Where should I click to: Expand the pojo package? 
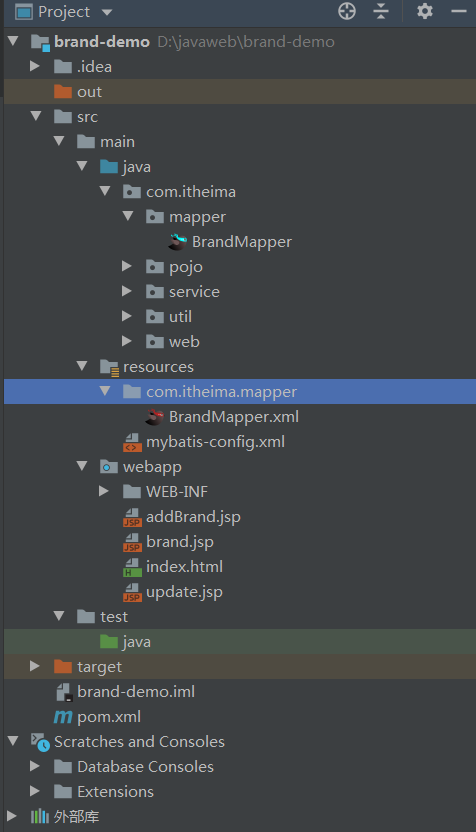(x=127, y=266)
